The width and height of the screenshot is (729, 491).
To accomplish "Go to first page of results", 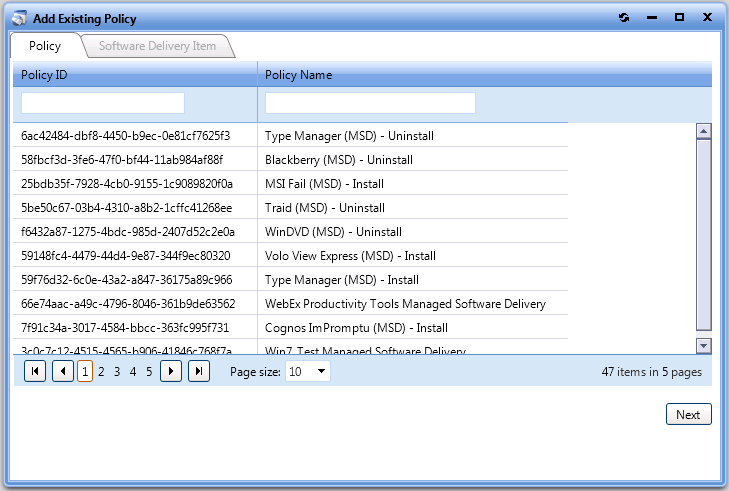I will [x=34, y=372].
